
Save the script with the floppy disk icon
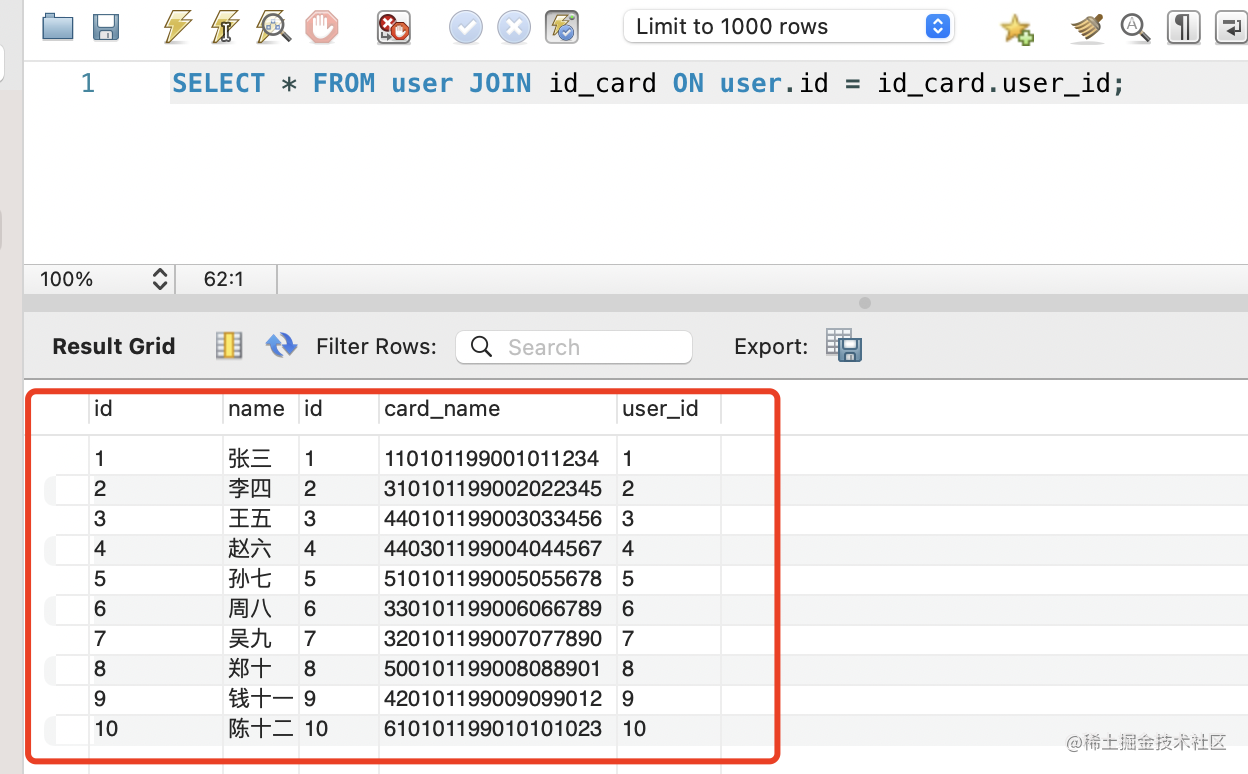106,27
